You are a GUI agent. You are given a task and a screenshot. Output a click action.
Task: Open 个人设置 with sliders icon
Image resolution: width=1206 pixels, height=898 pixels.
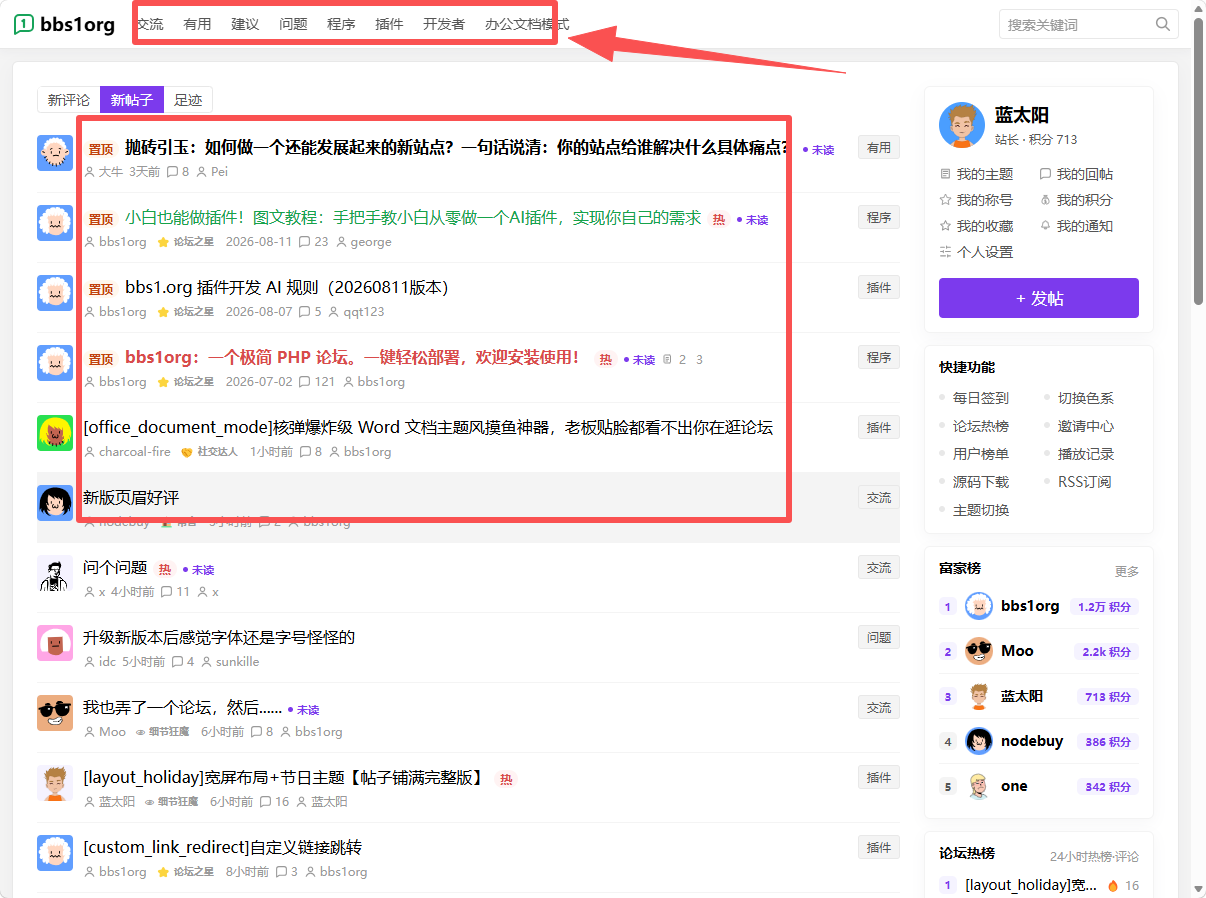[977, 252]
